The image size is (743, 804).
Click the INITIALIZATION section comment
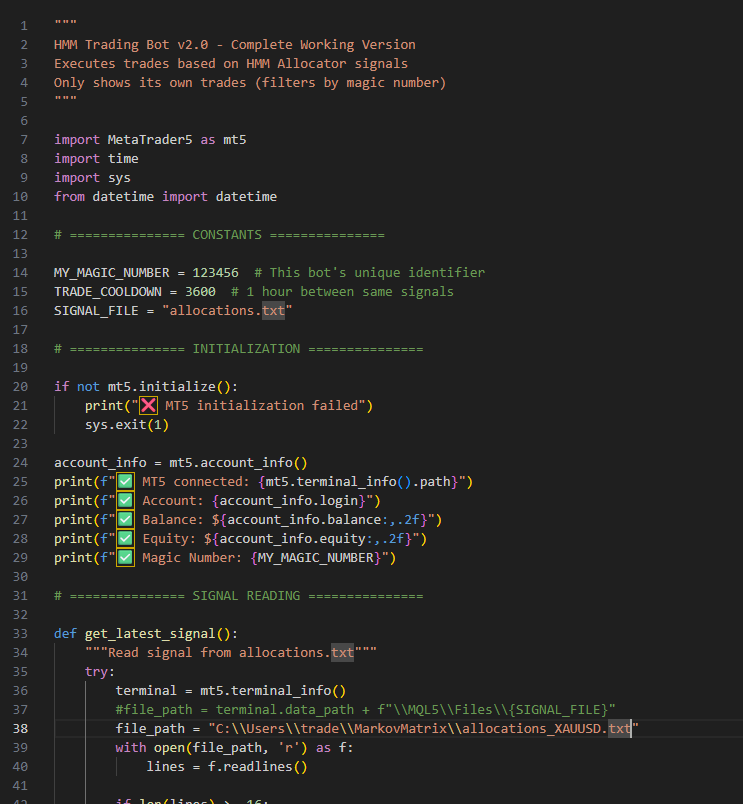click(x=238, y=349)
